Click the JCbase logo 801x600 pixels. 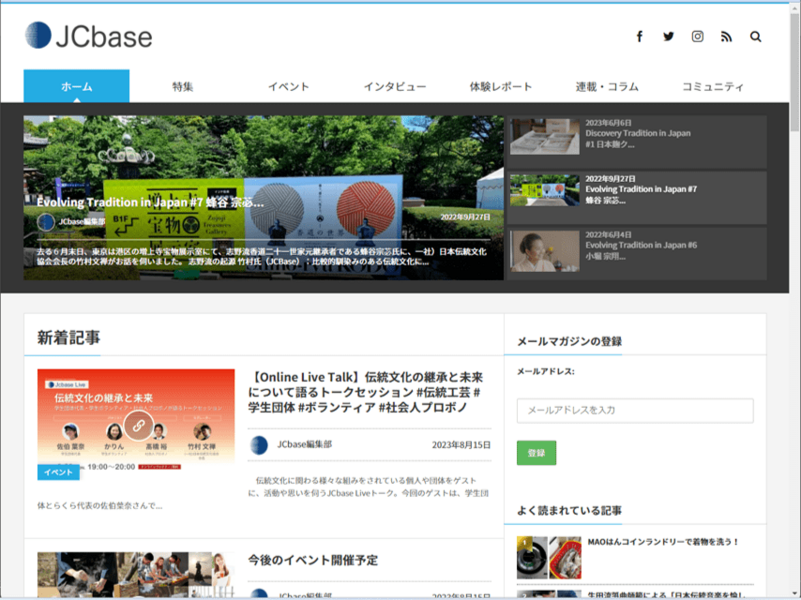pos(89,37)
